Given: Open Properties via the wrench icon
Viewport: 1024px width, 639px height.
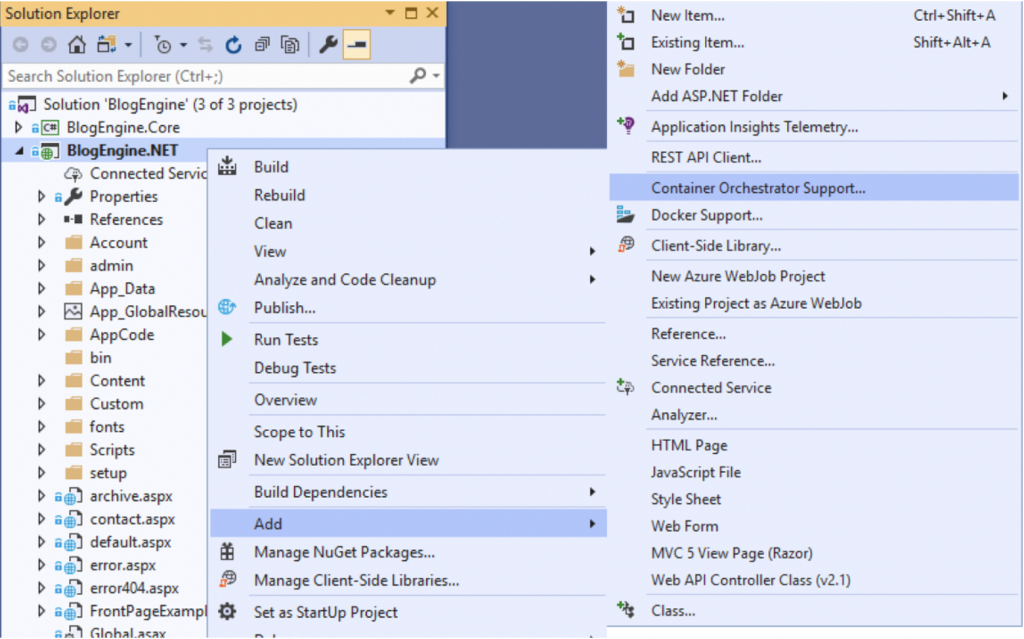Looking at the screenshot, I should point(328,44).
